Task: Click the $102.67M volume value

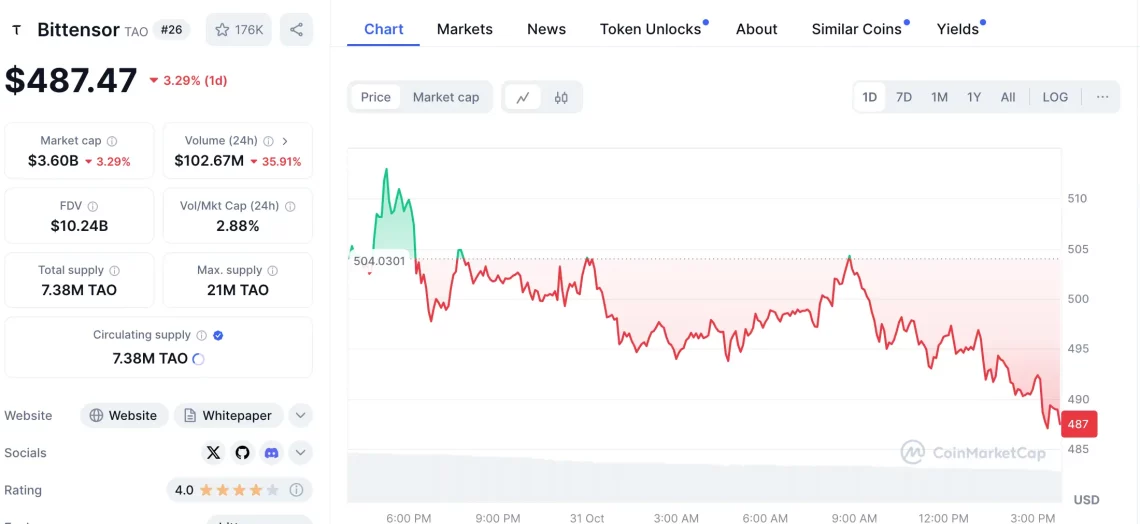Action: (x=209, y=161)
